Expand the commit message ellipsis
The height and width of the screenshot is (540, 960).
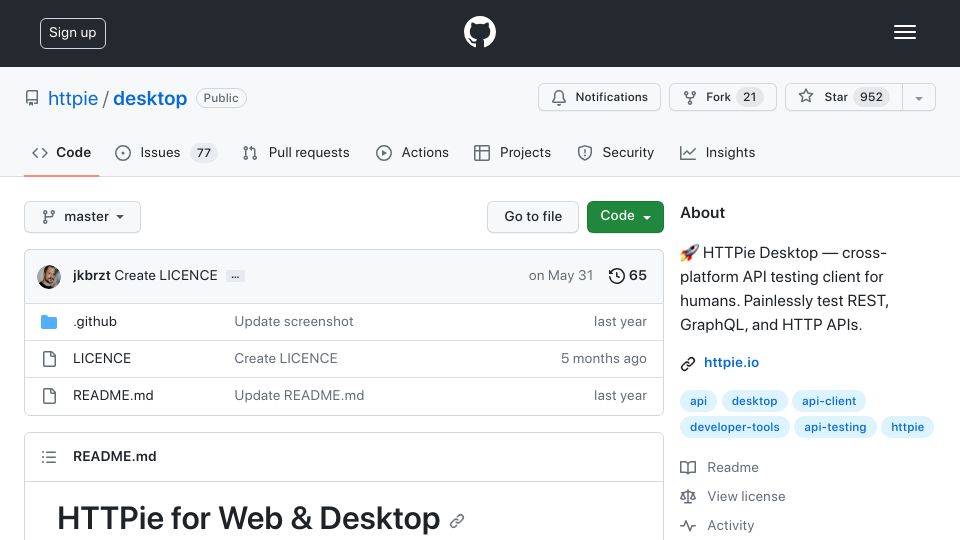[x=235, y=276]
